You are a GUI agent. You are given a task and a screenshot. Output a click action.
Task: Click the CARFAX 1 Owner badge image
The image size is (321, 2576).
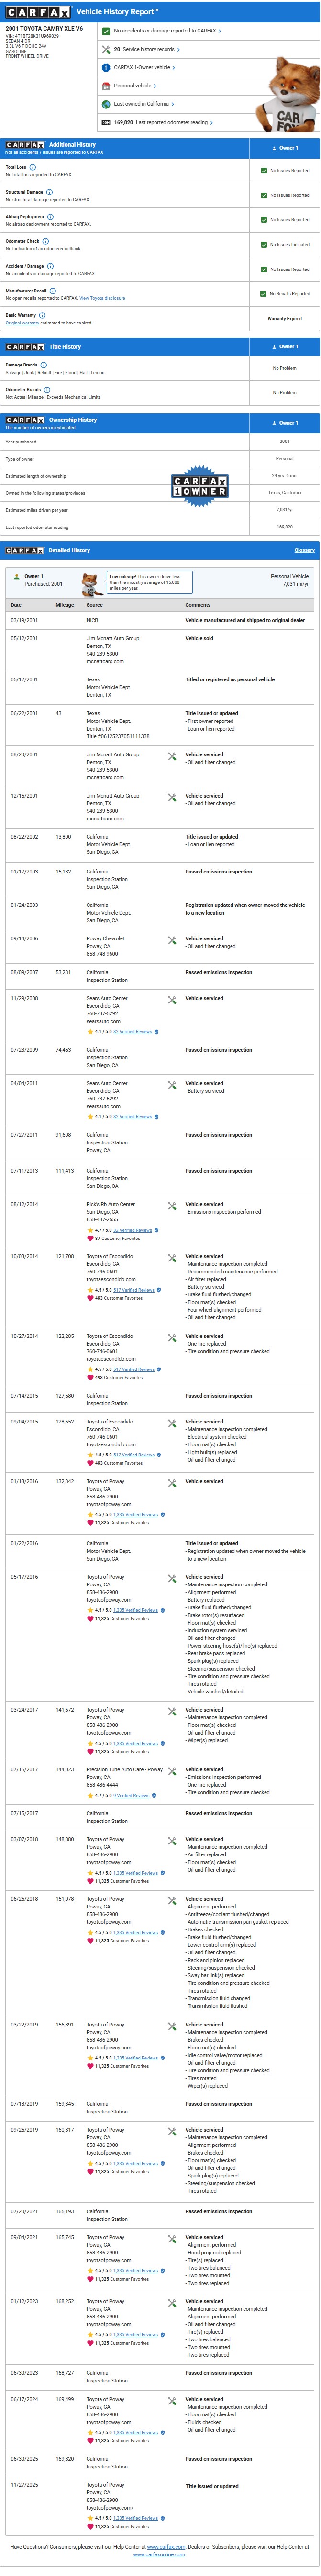[x=200, y=485]
